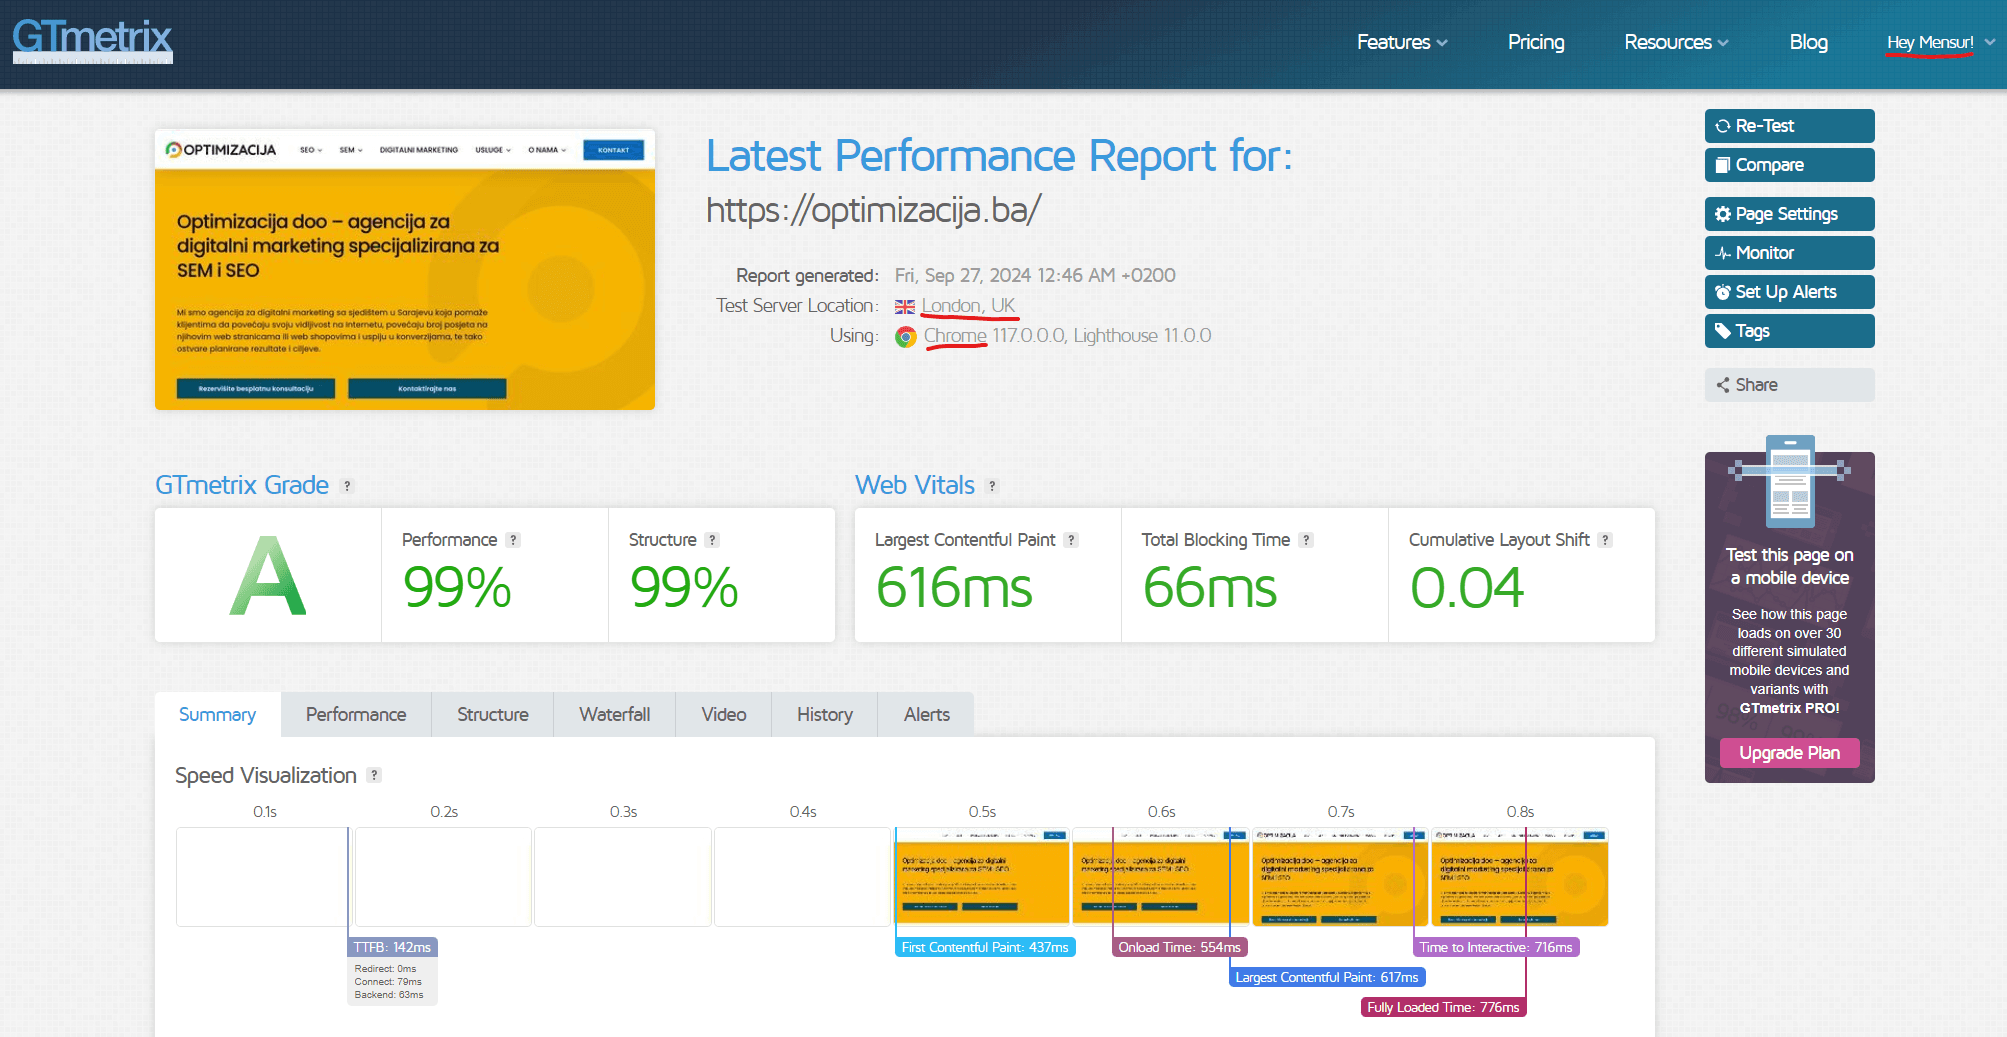2007x1037 pixels.
Task: Click the Re-Test button
Action: tap(1789, 126)
